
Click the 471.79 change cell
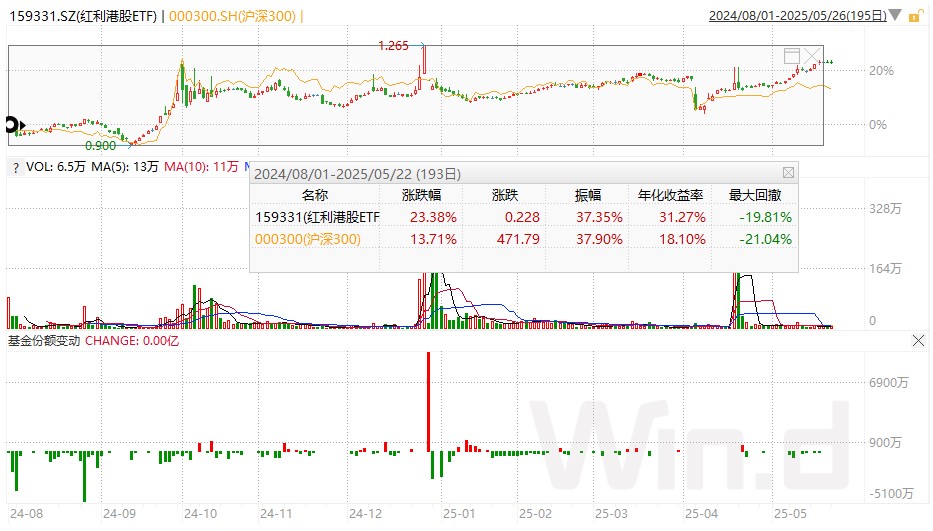click(518, 239)
